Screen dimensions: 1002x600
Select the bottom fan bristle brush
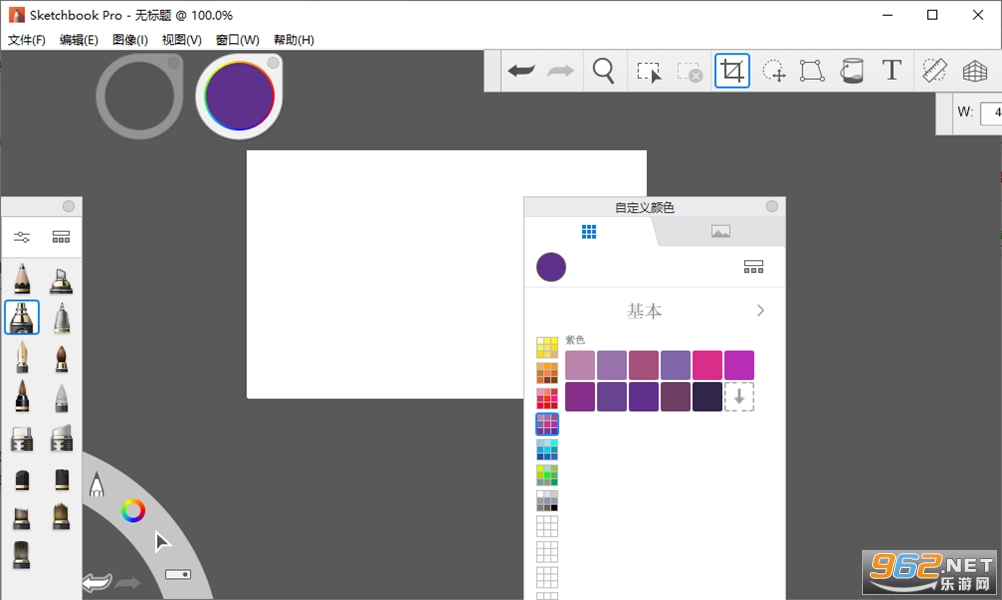point(22,555)
